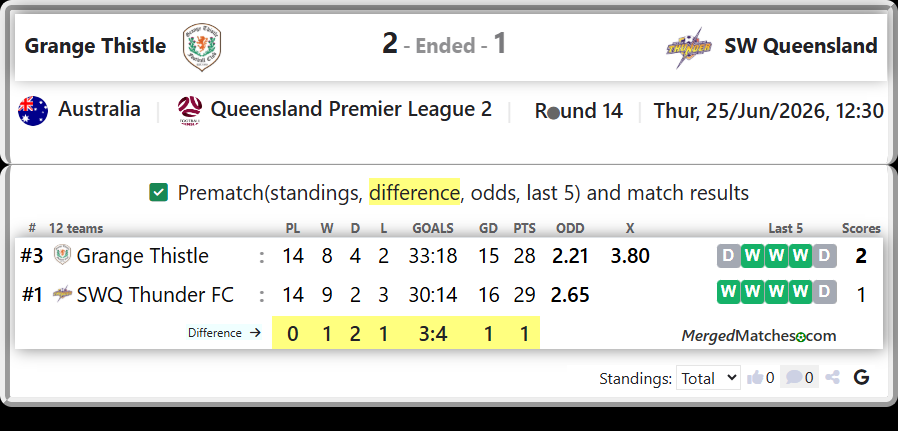Click the first grey D badge for Grange Thistle

click(728, 256)
